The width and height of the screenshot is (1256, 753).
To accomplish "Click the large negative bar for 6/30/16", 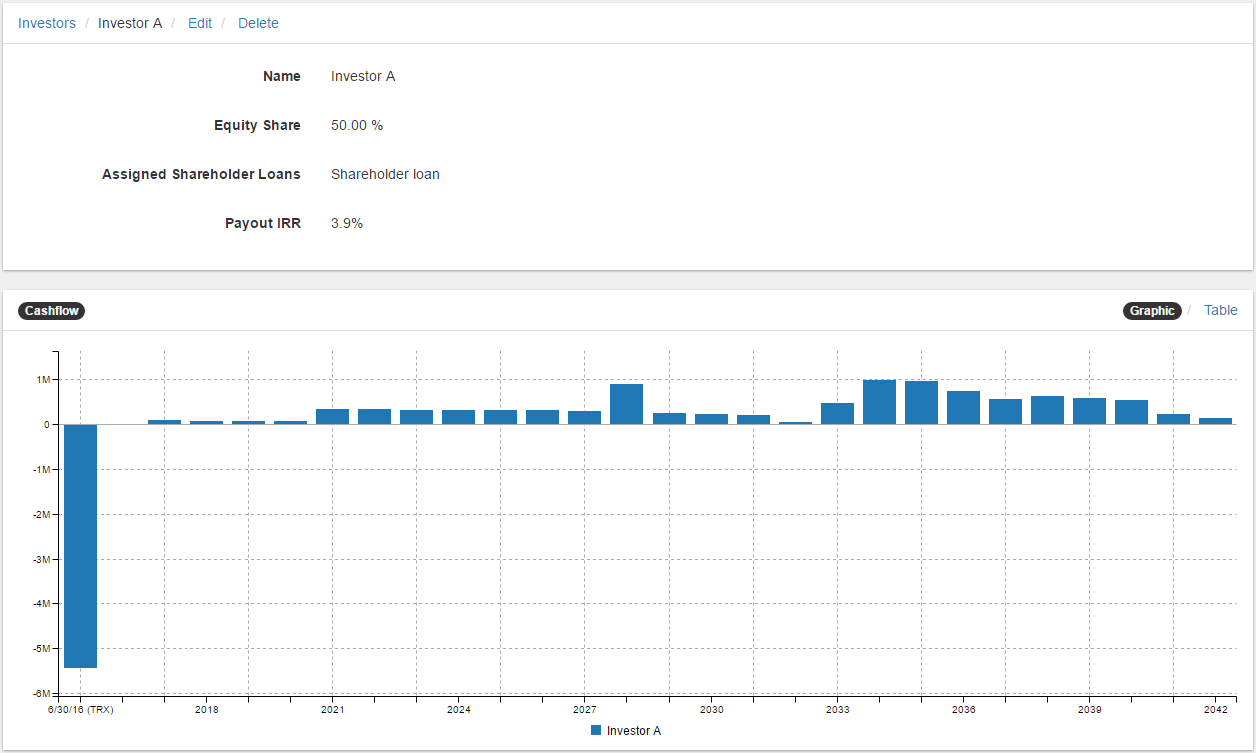I will (x=80, y=545).
